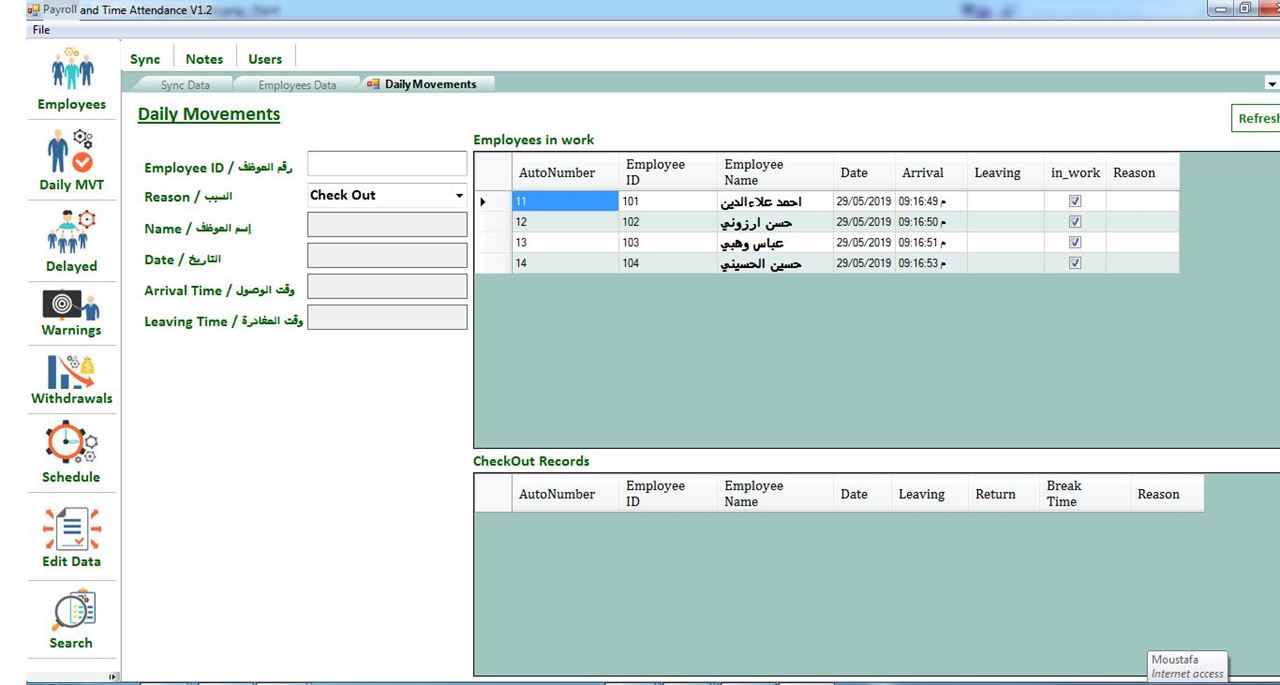Click arrival time 09:16:49 cell
1280x685 pixels.
[930, 201]
